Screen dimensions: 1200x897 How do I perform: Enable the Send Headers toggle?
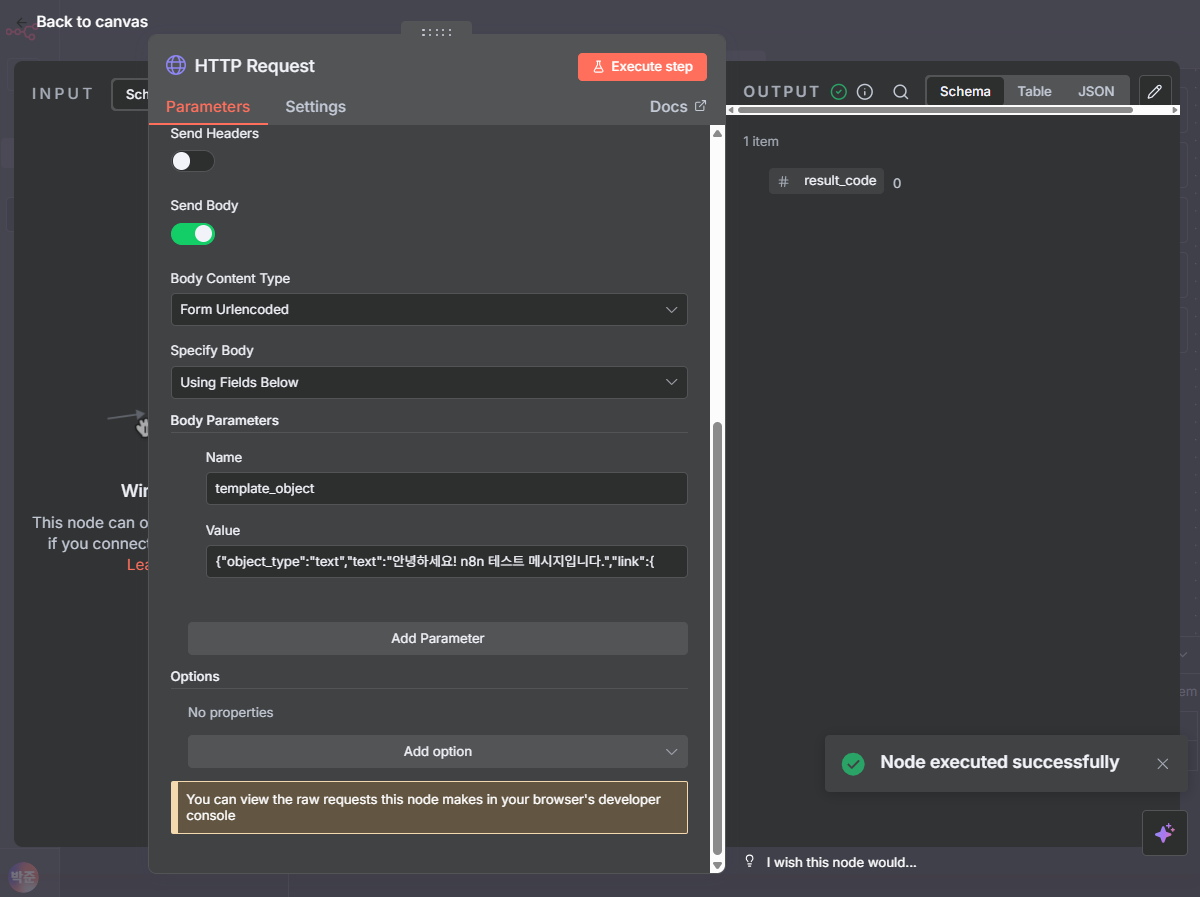pyautogui.click(x=192, y=161)
